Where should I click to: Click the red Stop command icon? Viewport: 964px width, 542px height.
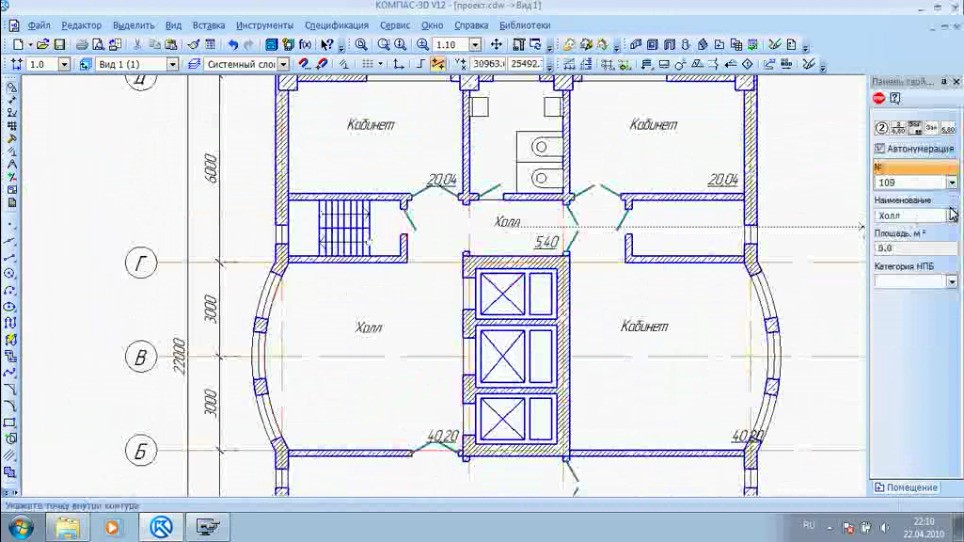pos(879,98)
